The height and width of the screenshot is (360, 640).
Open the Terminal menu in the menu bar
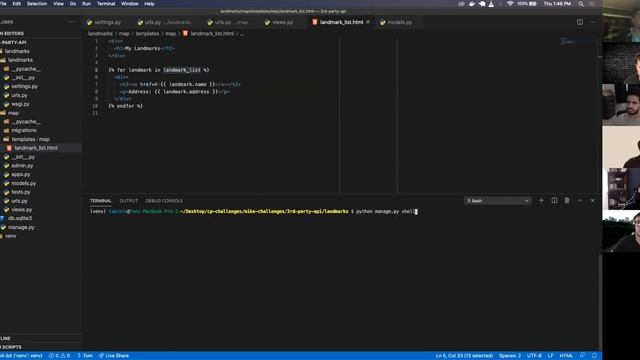106,4
